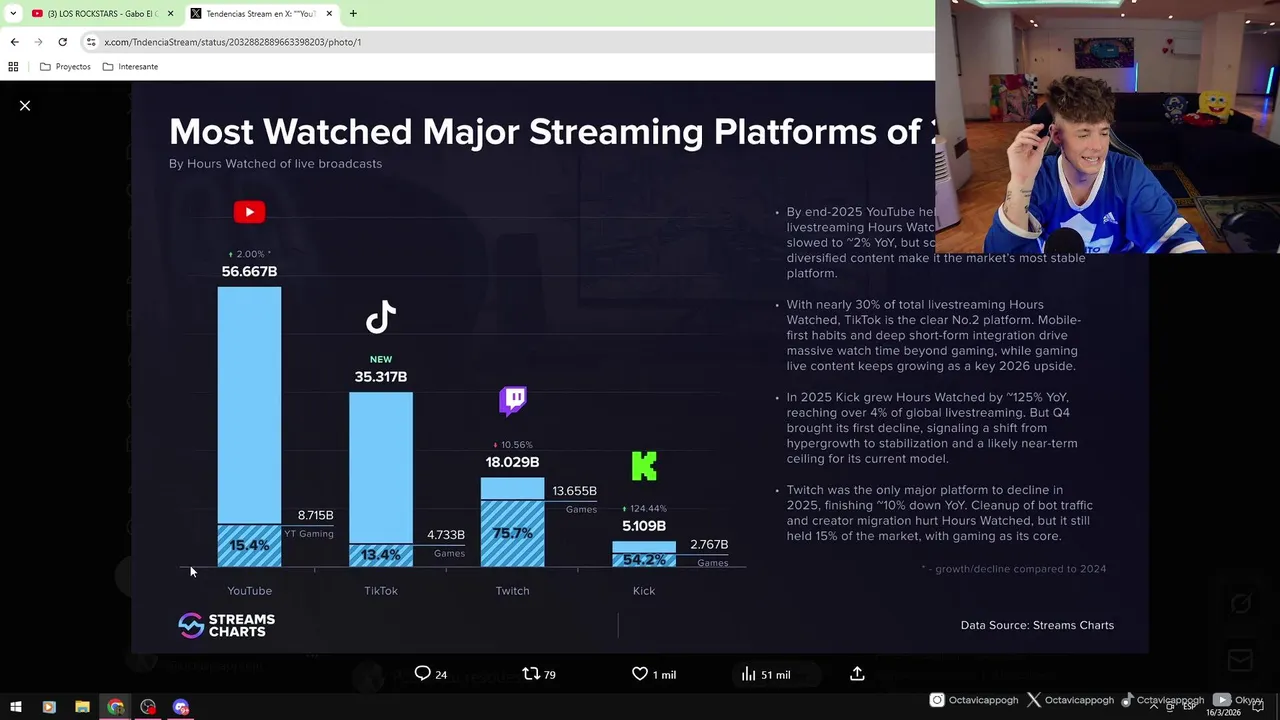Viewport: 1280px width, 720px height.
Task: Reload the page with the refresh icon
Action: pos(62,42)
